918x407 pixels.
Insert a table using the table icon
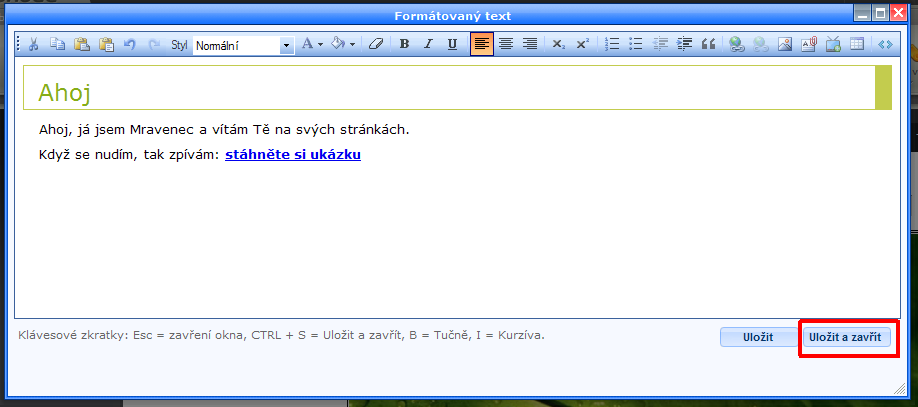pos(857,44)
